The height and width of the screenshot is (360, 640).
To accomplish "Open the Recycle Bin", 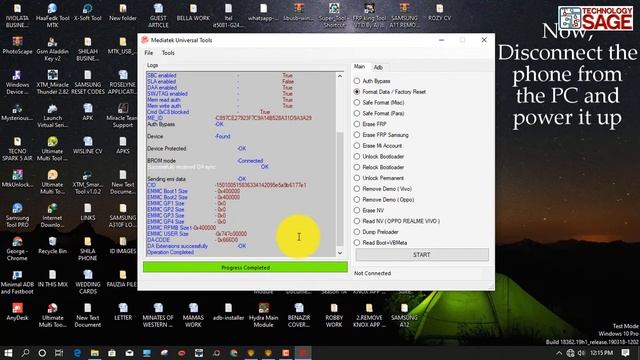I will 52,245.
